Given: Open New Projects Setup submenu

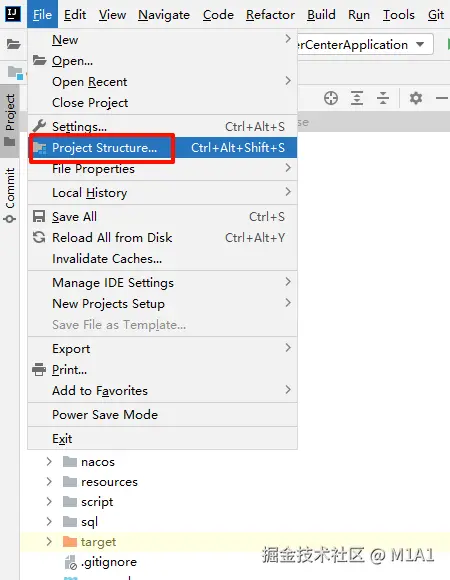Looking at the screenshot, I should (x=162, y=304).
